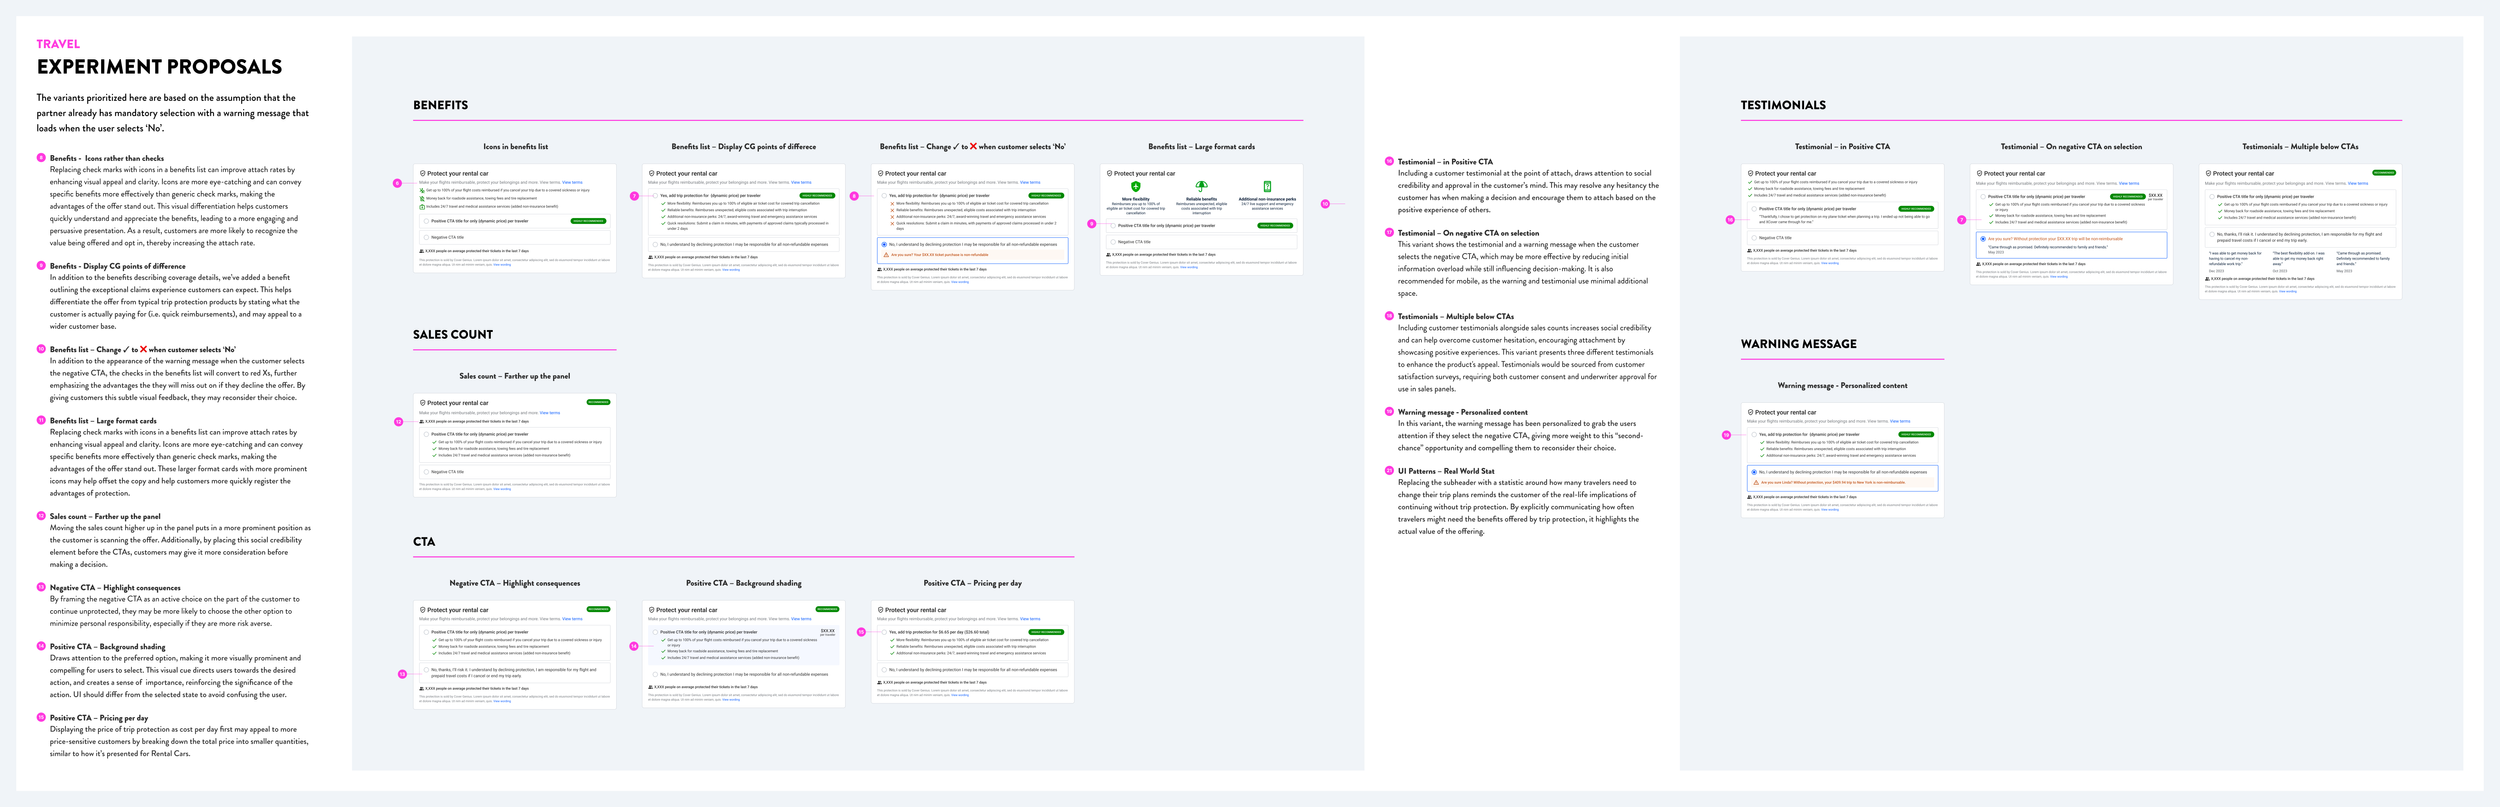
Task: Click 'Highly recommended' badge in Large format cards mockup
Action: click(x=1275, y=226)
